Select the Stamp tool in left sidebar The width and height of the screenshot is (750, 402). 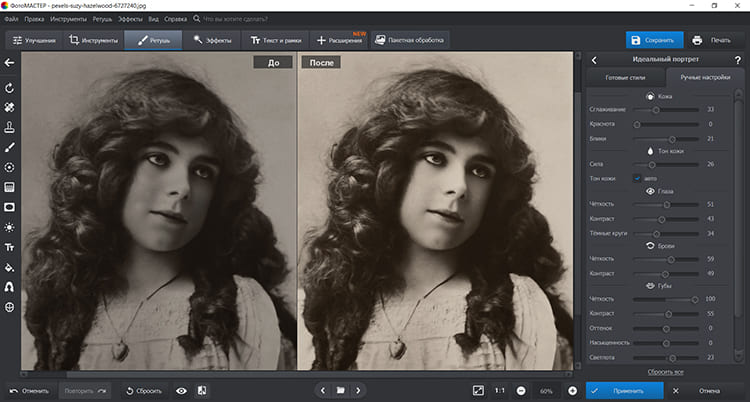[x=9, y=127]
